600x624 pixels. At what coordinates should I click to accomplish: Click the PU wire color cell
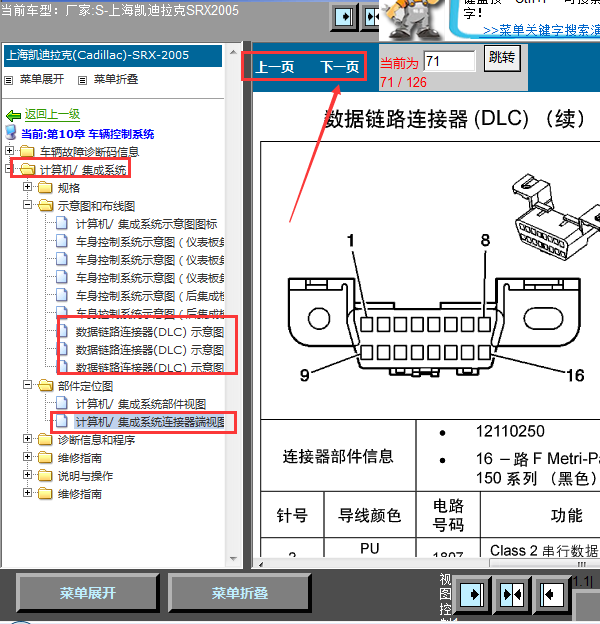point(370,548)
